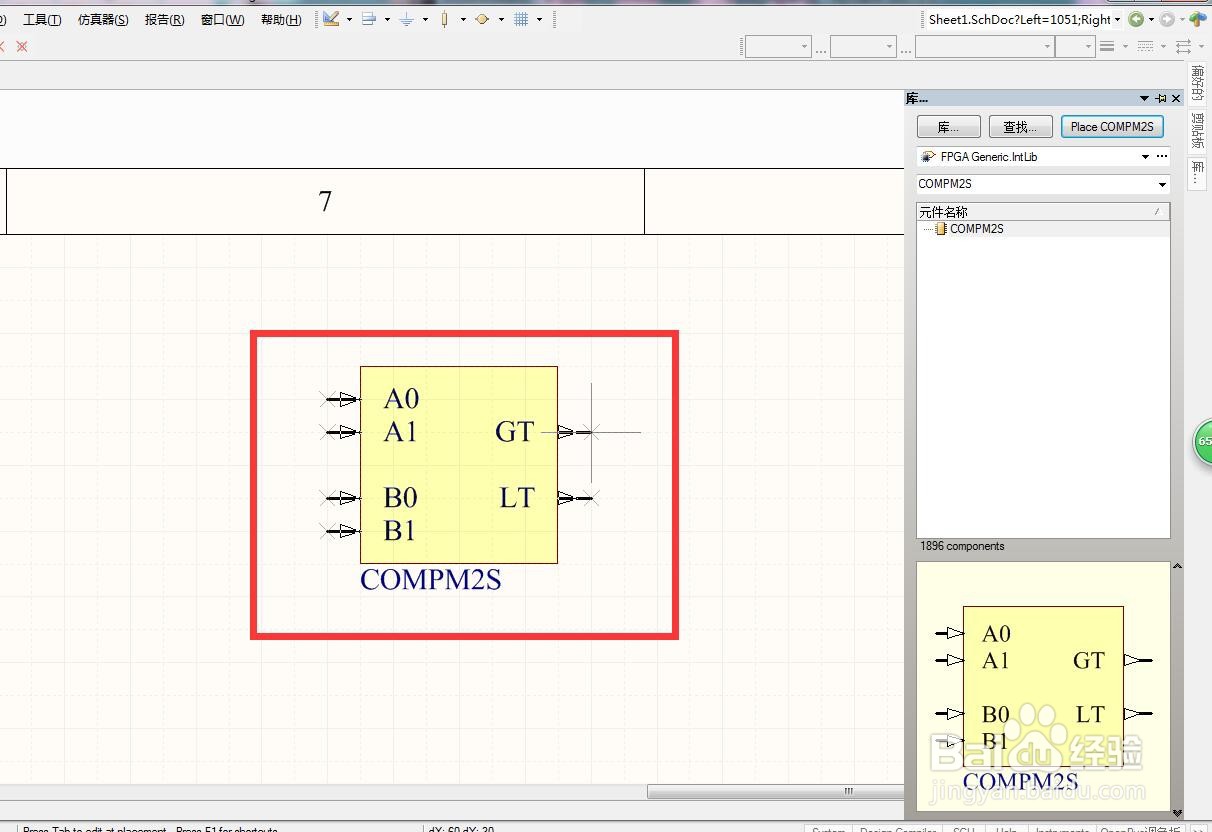Select COMPM2S in the component list

coord(976,229)
